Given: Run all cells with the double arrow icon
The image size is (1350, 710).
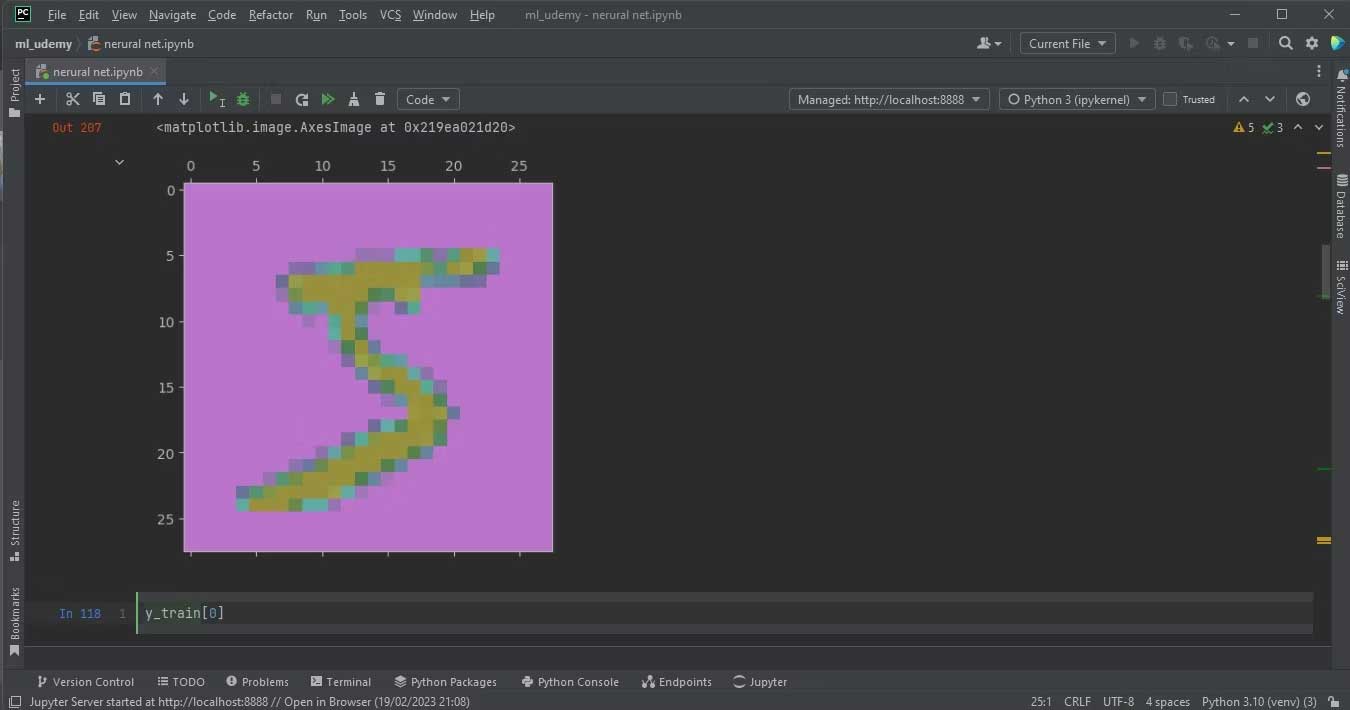Looking at the screenshot, I should click(328, 99).
